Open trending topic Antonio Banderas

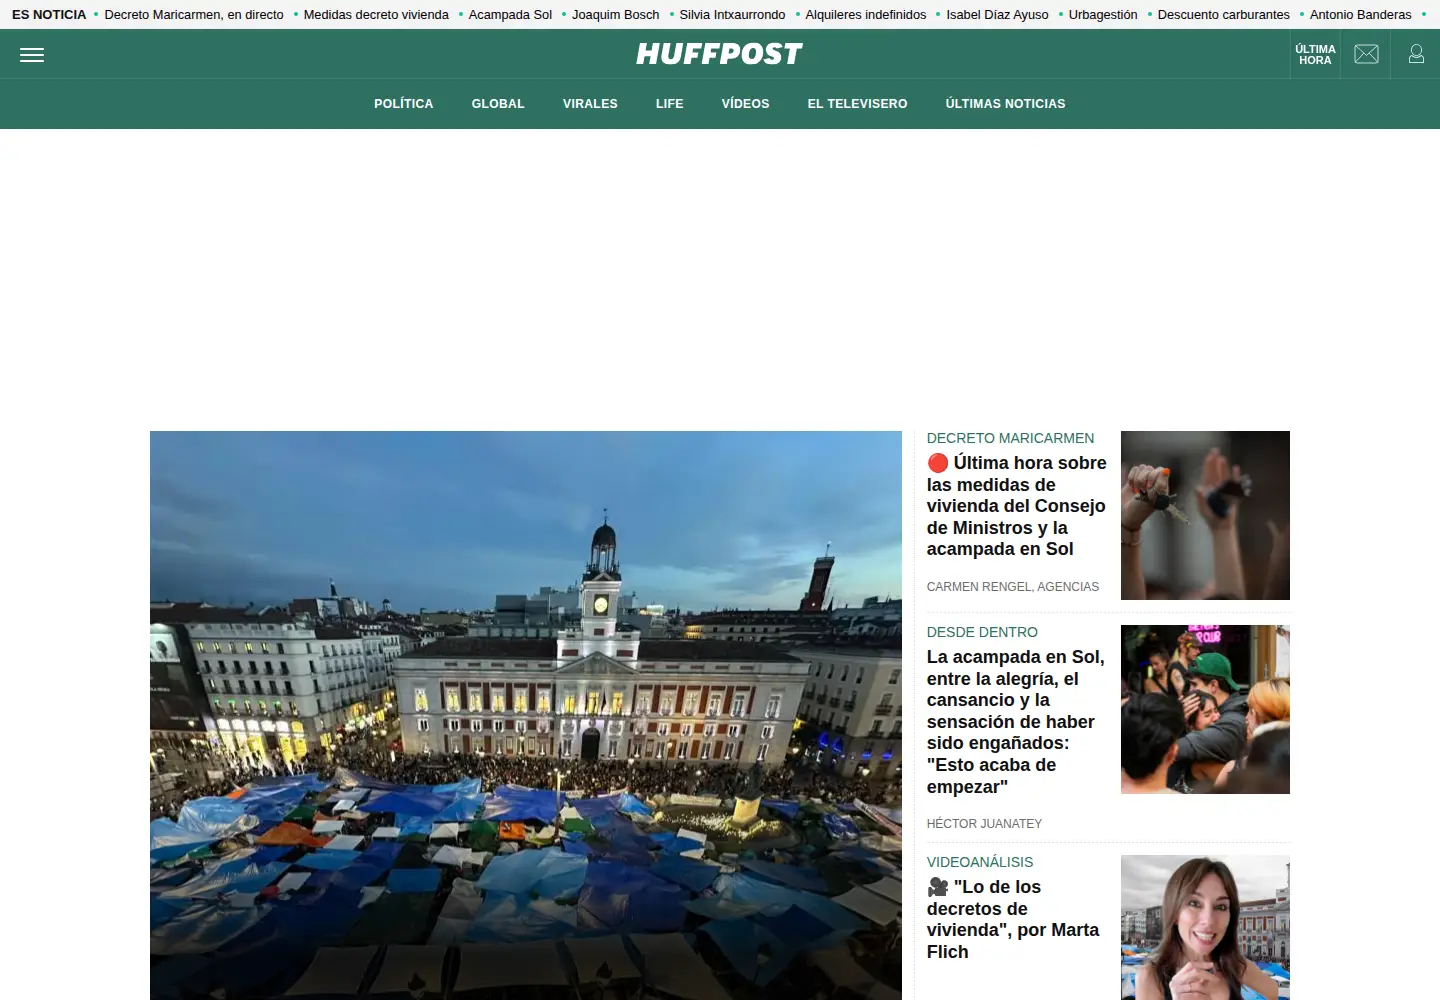tap(1361, 15)
